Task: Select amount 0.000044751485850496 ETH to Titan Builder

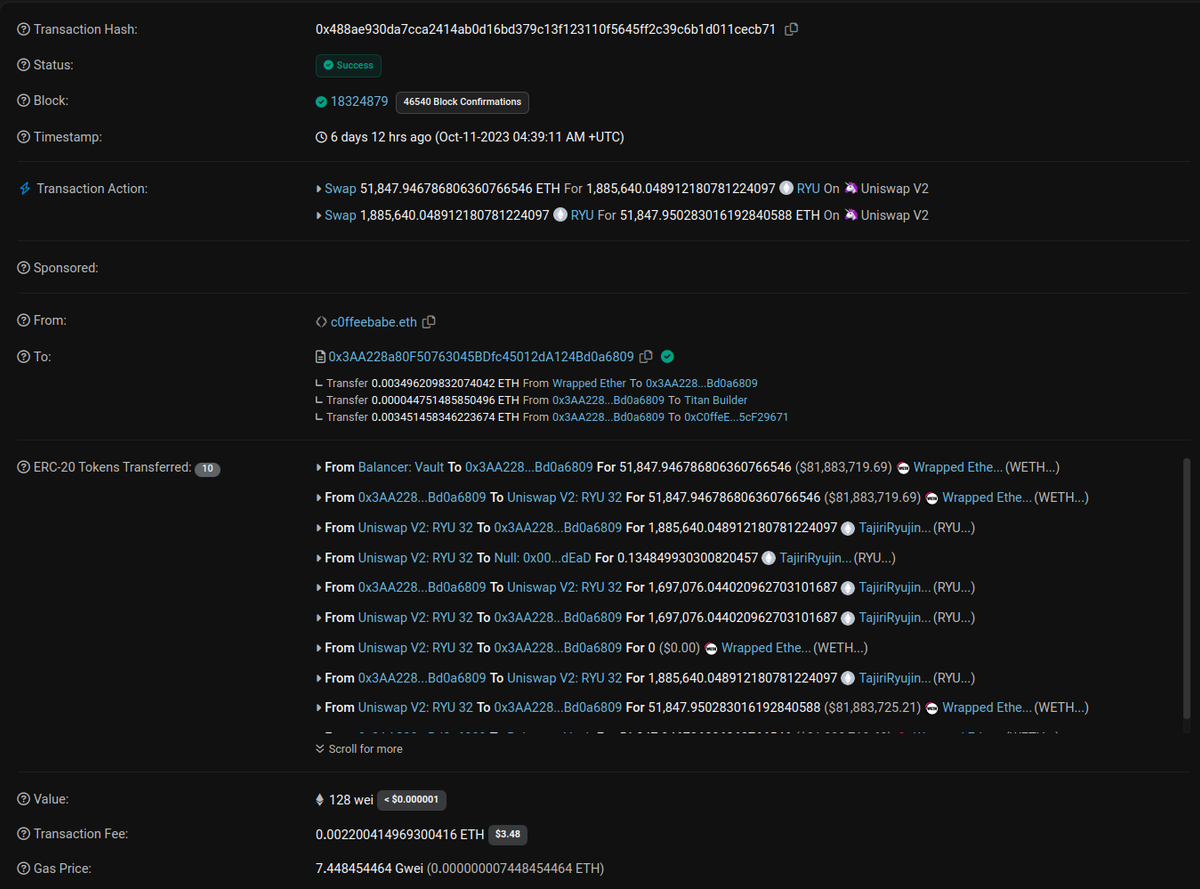Action: point(445,400)
